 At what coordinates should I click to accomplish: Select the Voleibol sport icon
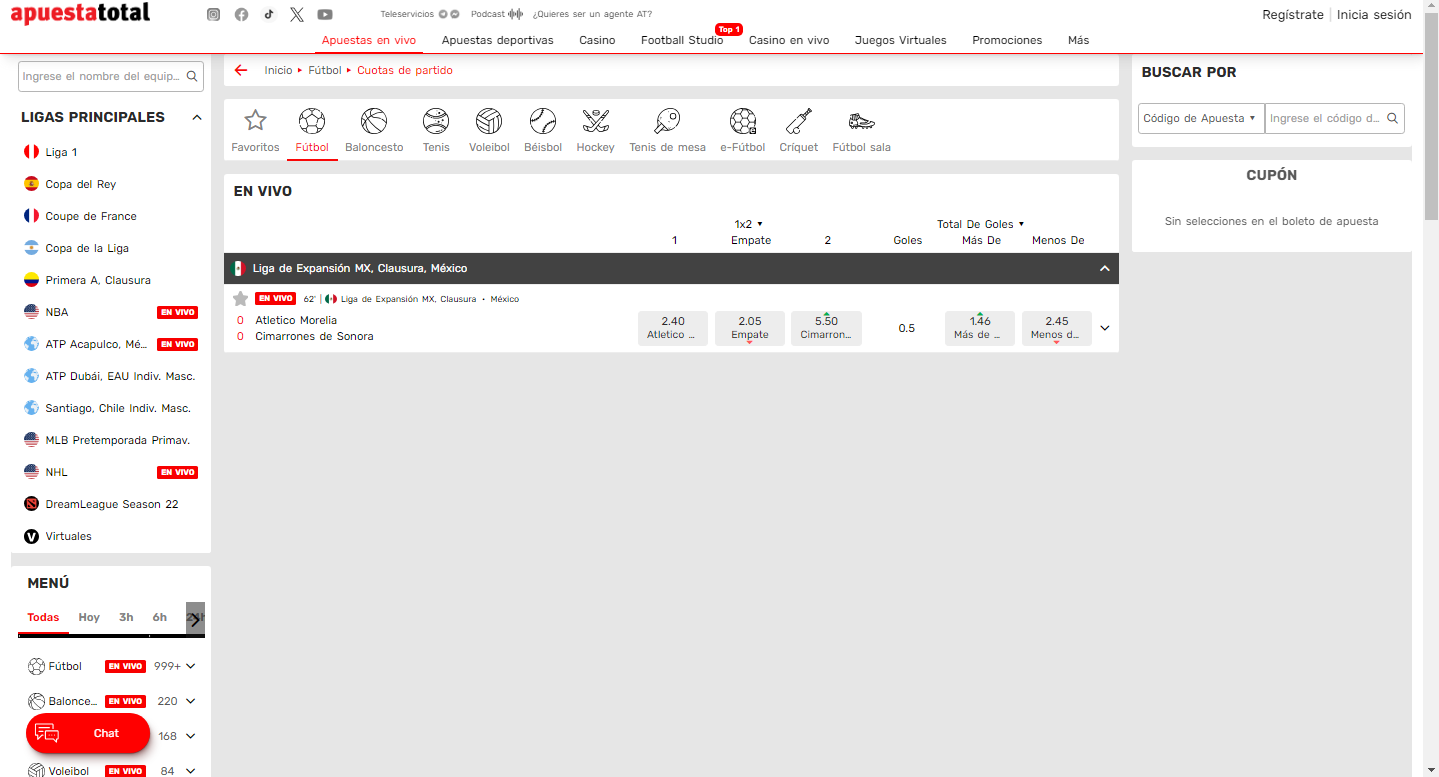[489, 121]
